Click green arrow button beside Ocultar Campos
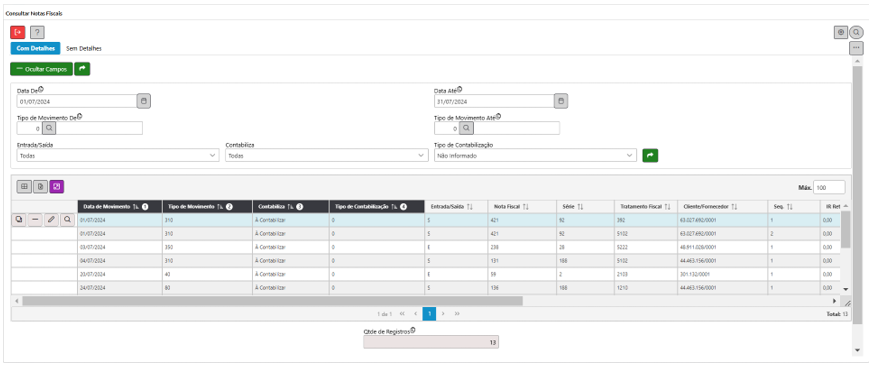This screenshot has height=366, width=873. point(82,69)
